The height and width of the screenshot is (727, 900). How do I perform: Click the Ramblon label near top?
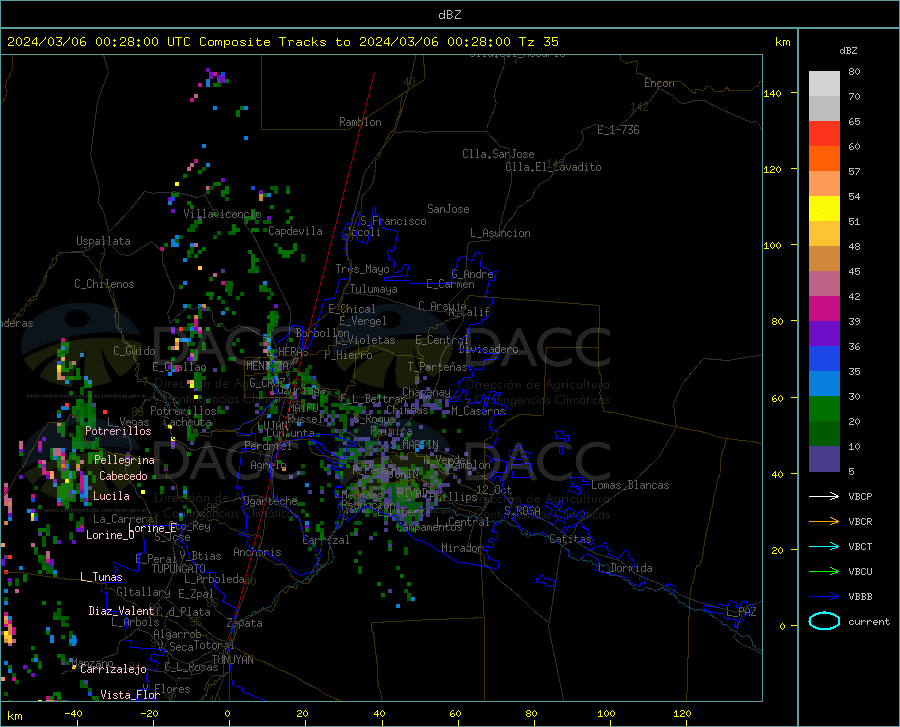360,122
